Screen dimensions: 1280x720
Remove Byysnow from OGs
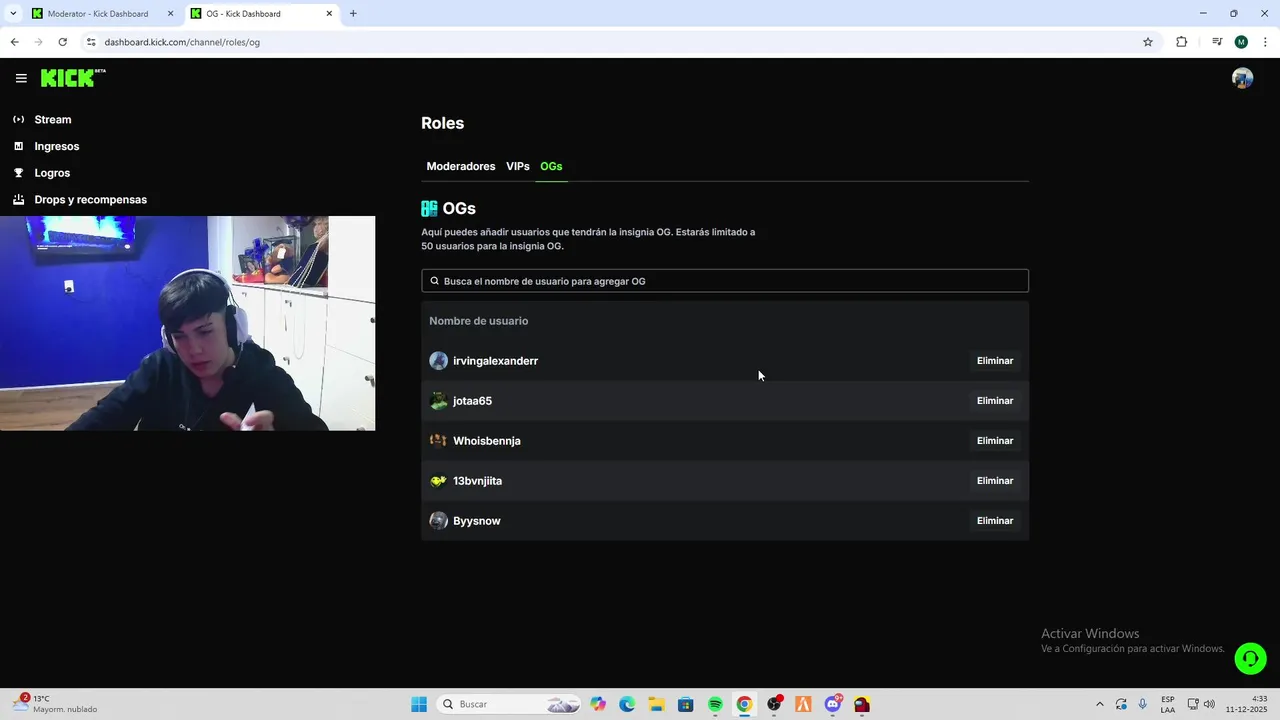pyautogui.click(x=995, y=521)
